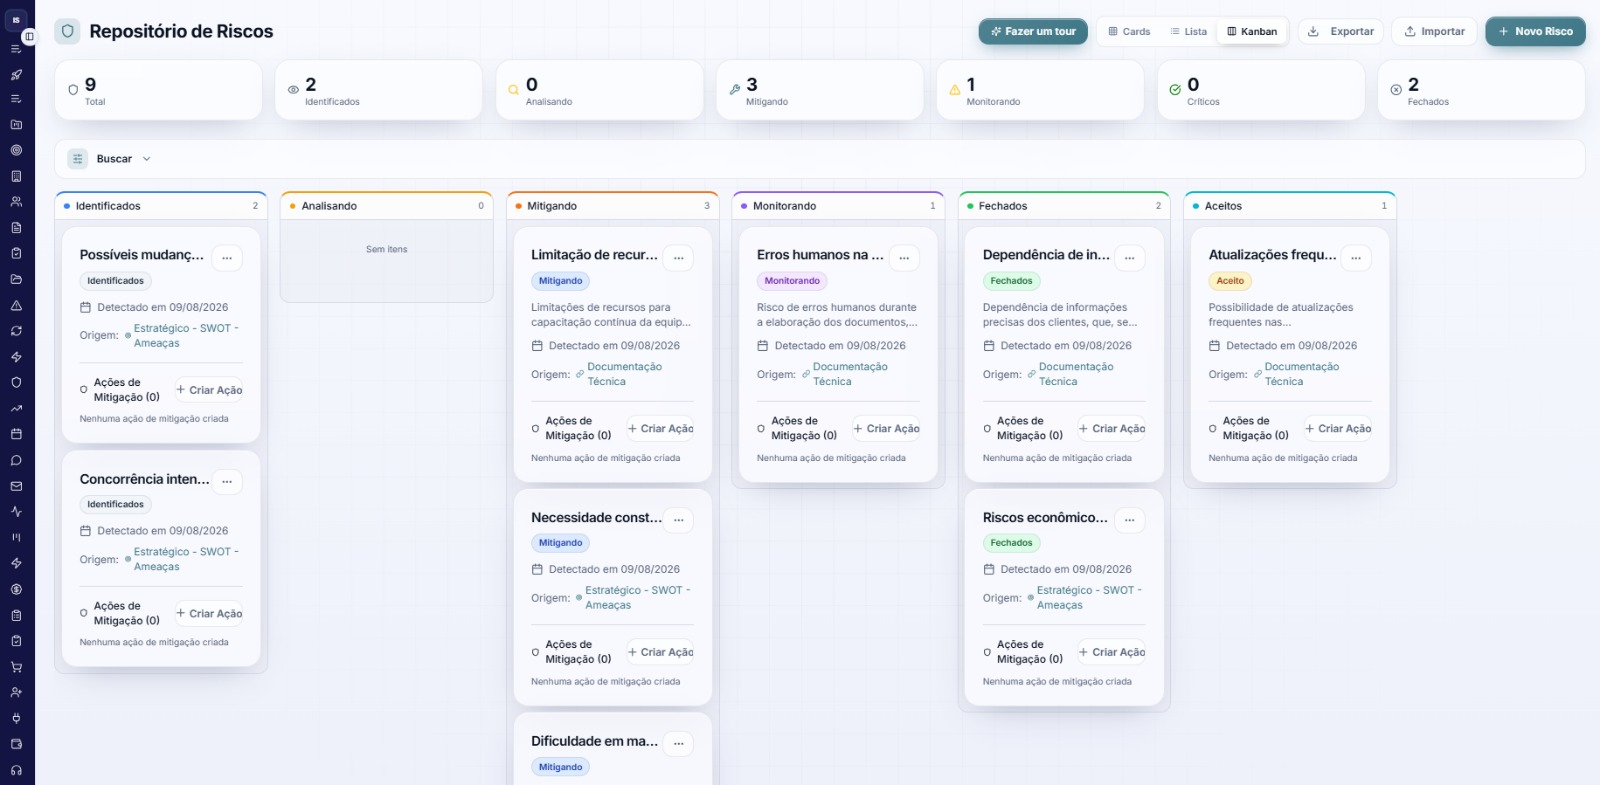Expand the Buscar filter dropdown
The width and height of the screenshot is (1600, 785).
110,159
